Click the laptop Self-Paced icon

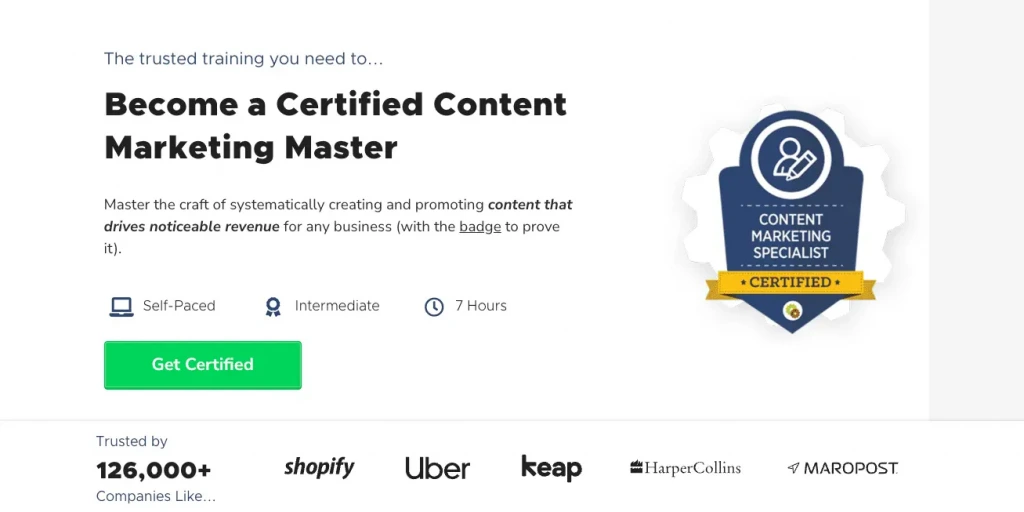click(121, 306)
